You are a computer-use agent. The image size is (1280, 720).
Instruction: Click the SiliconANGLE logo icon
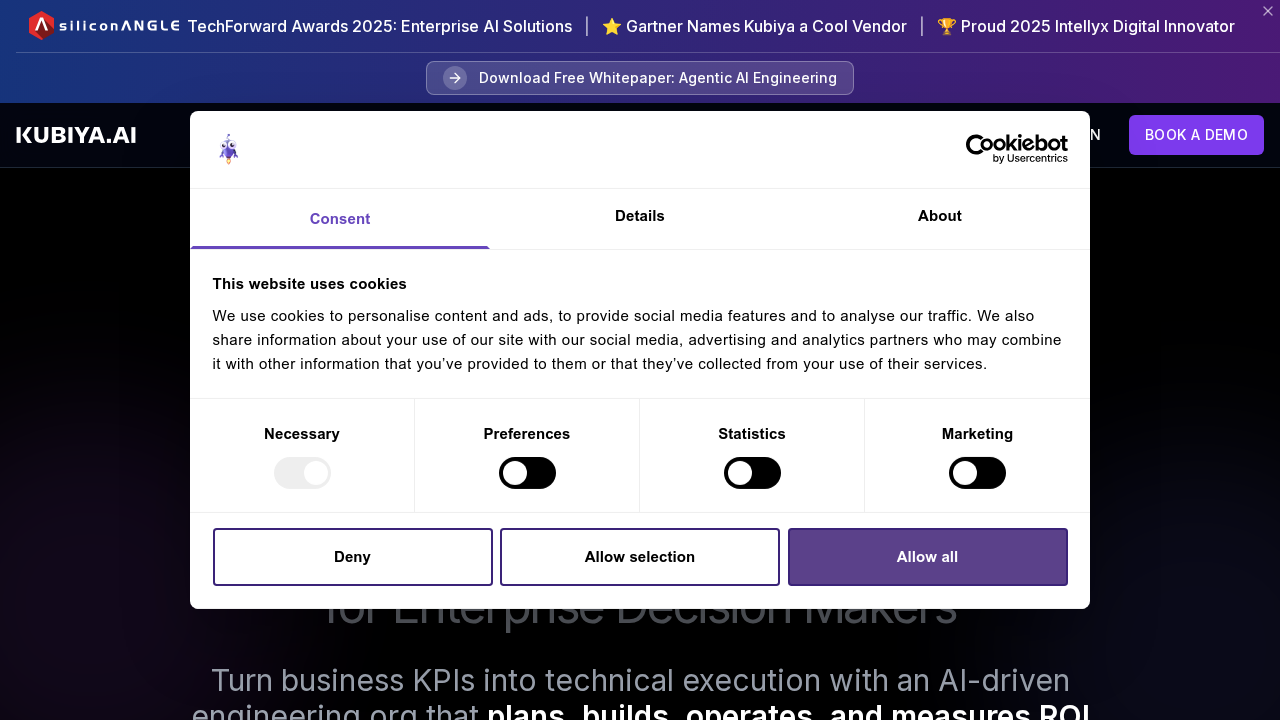click(x=40, y=25)
